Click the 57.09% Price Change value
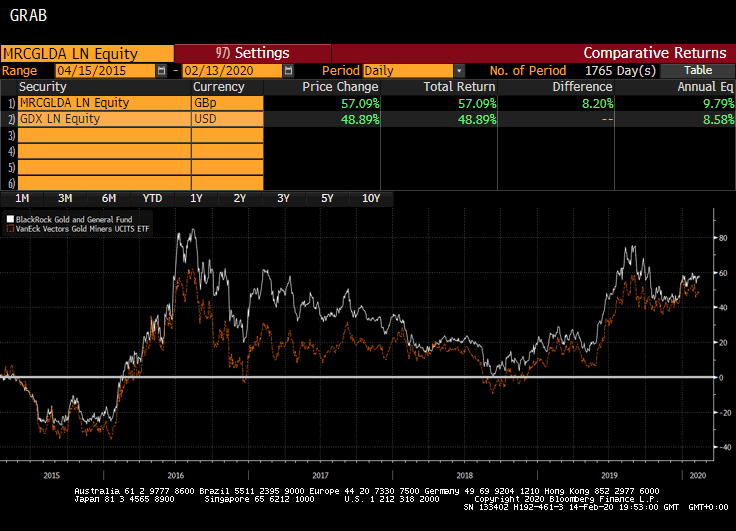Screen dimensions: 736x531 360,103
